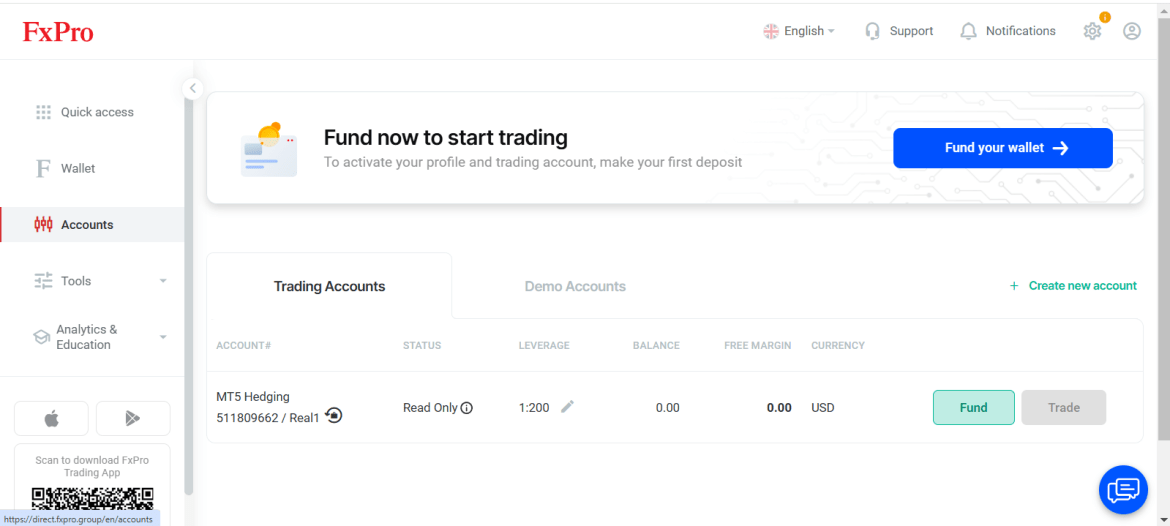Open the English language dropdown

799,31
